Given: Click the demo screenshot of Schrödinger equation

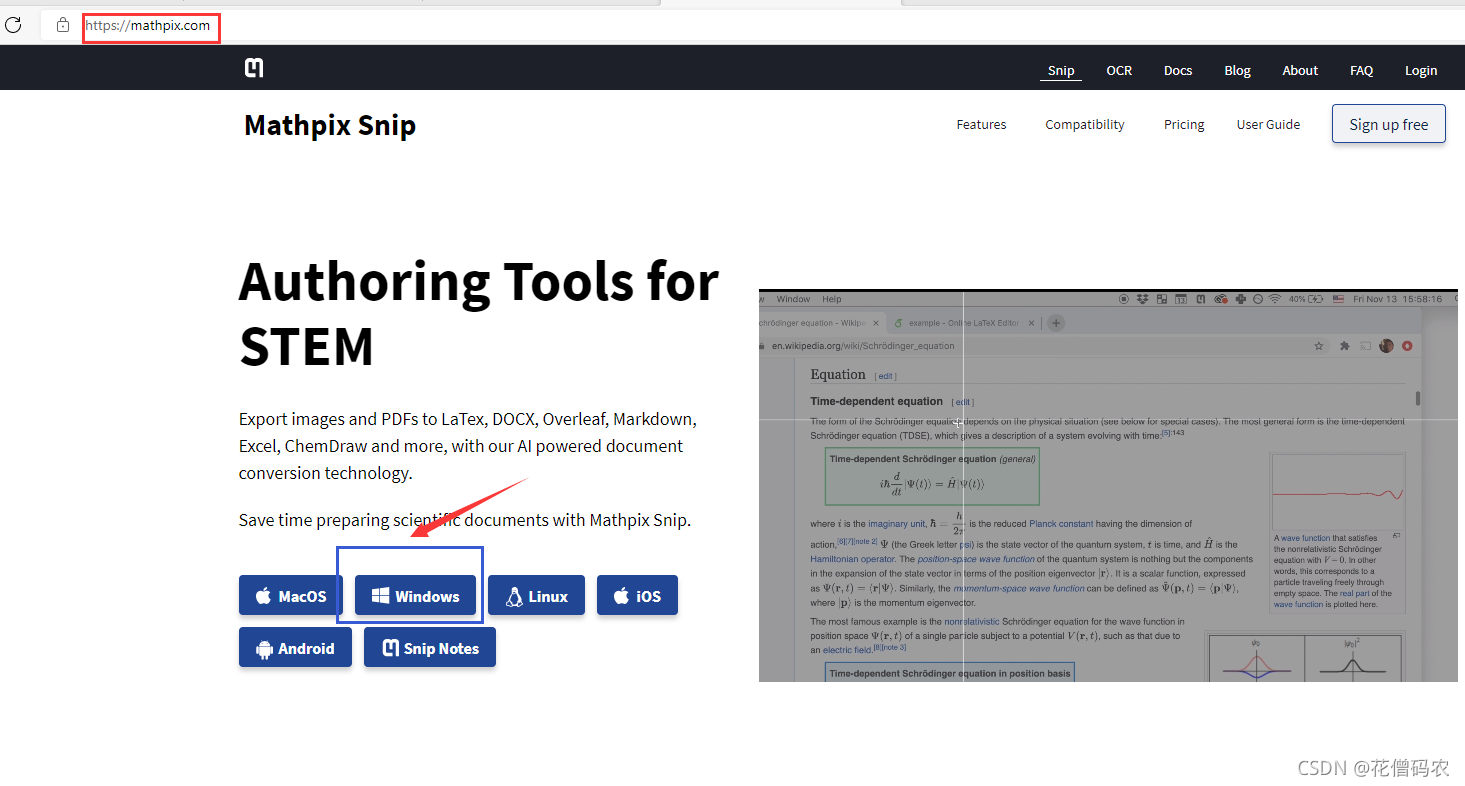Looking at the screenshot, I should (1108, 486).
